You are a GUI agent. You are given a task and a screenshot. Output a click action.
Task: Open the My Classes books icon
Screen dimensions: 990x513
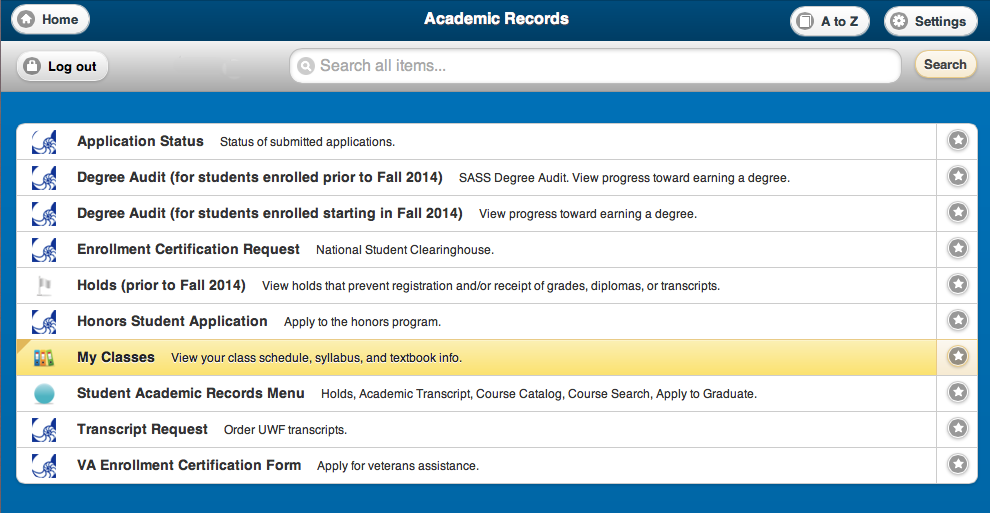[x=44, y=358]
